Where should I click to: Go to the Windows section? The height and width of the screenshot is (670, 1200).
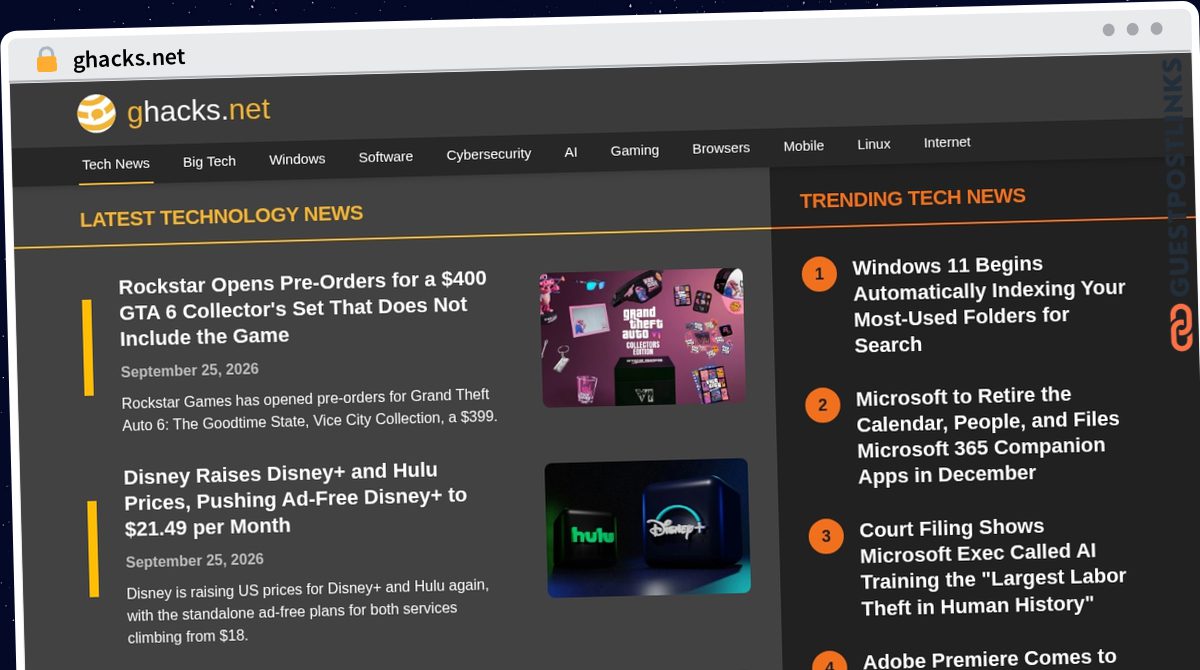tap(297, 159)
